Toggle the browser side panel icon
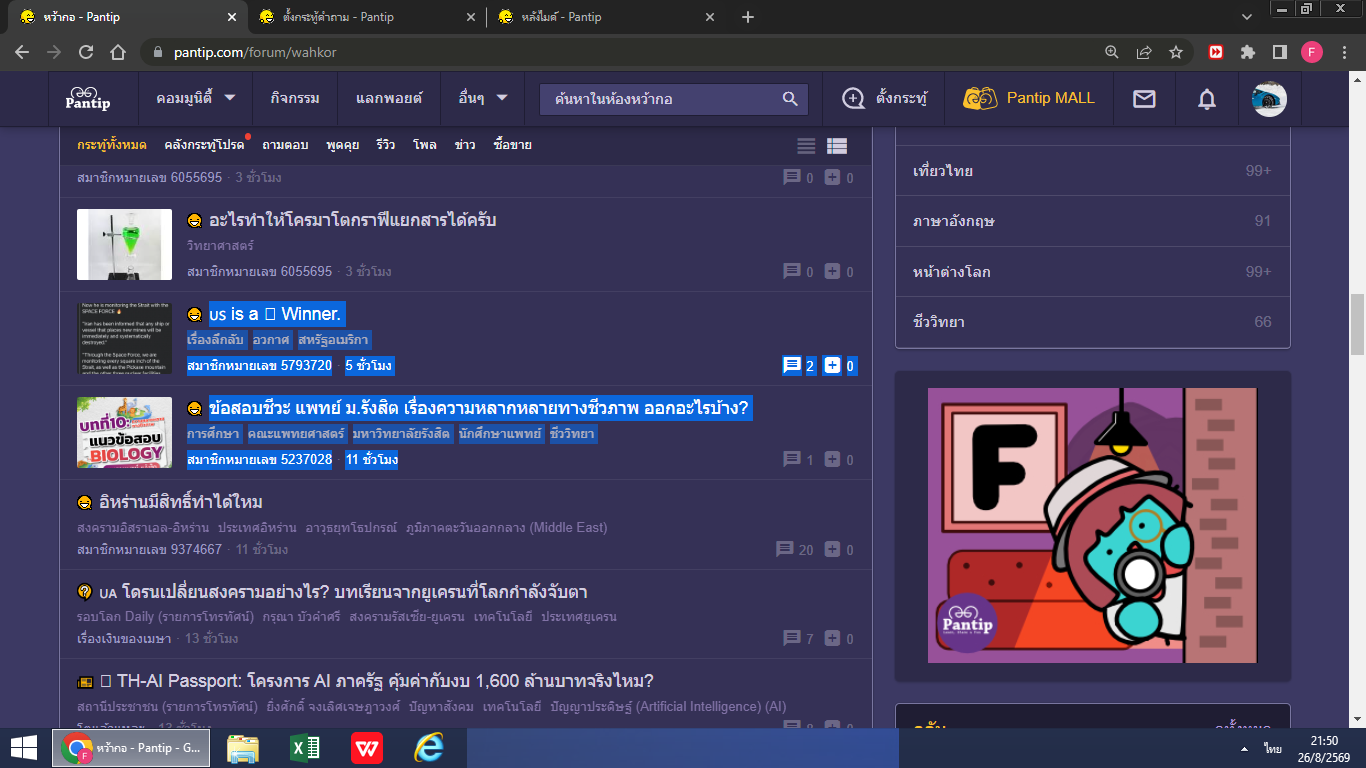1366x768 pixels. (x=1279, y=52)
